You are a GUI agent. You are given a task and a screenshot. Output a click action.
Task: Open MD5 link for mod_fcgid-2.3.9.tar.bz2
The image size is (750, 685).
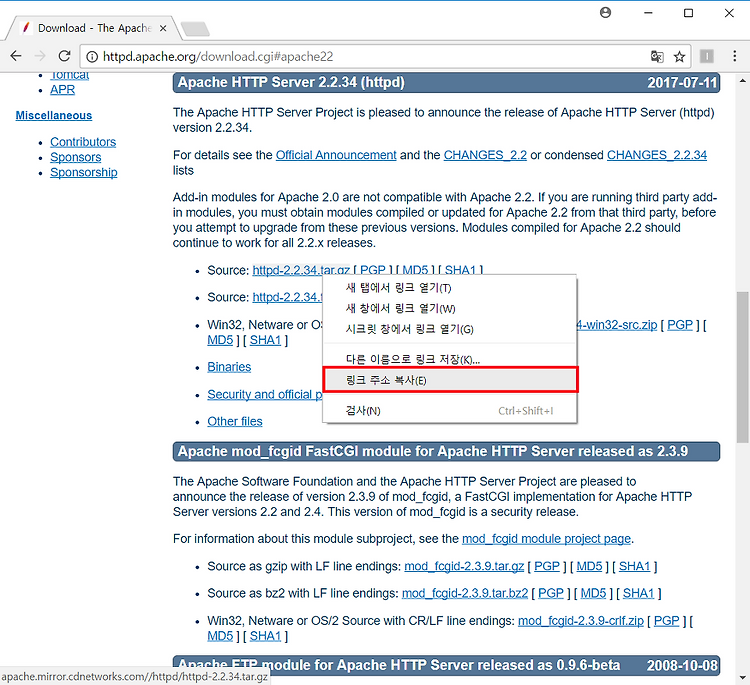(594, 593)
